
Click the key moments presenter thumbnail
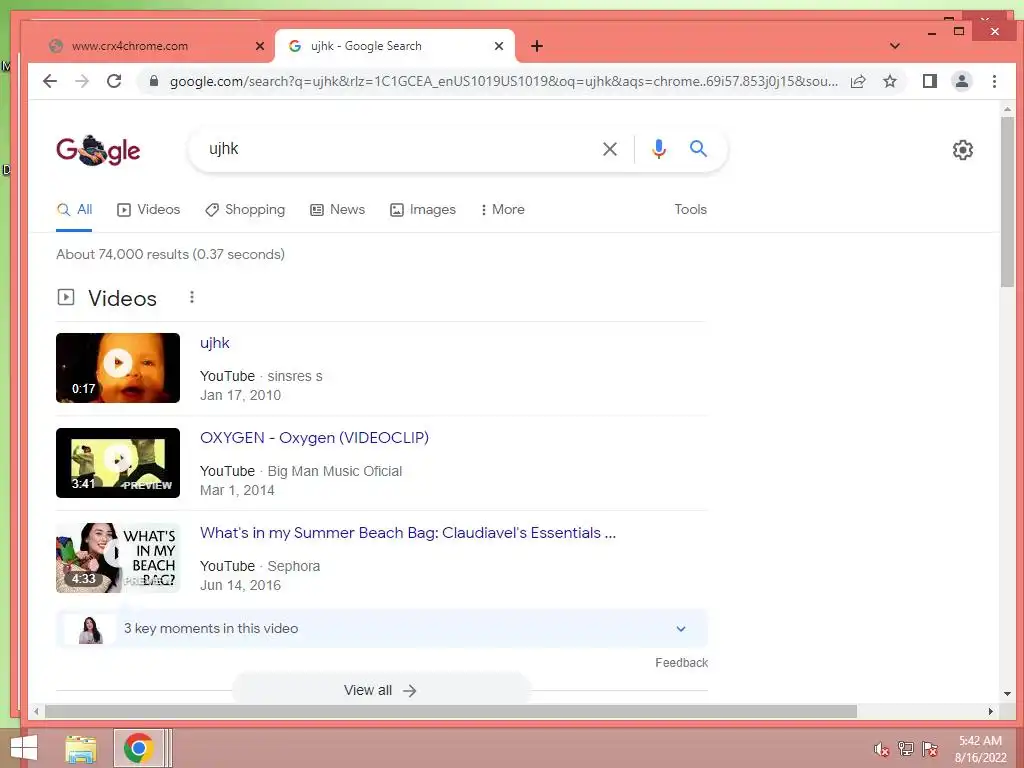tap(90, 630)
